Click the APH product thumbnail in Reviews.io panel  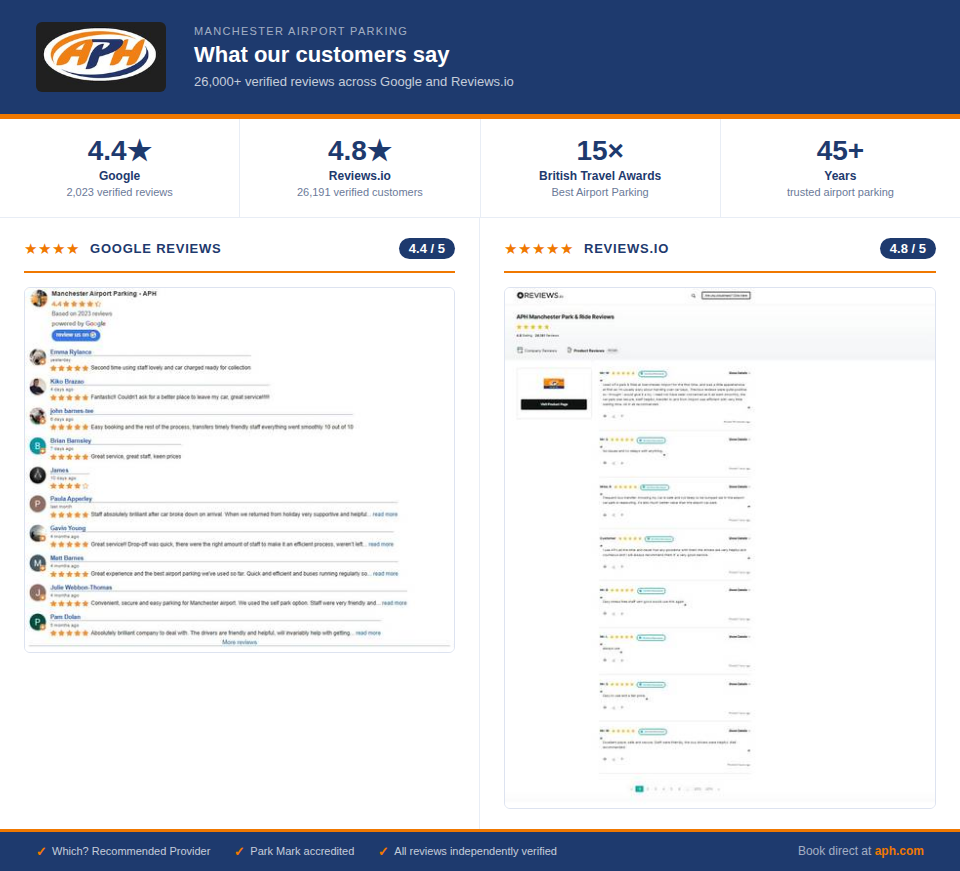(x=553, y=384)
